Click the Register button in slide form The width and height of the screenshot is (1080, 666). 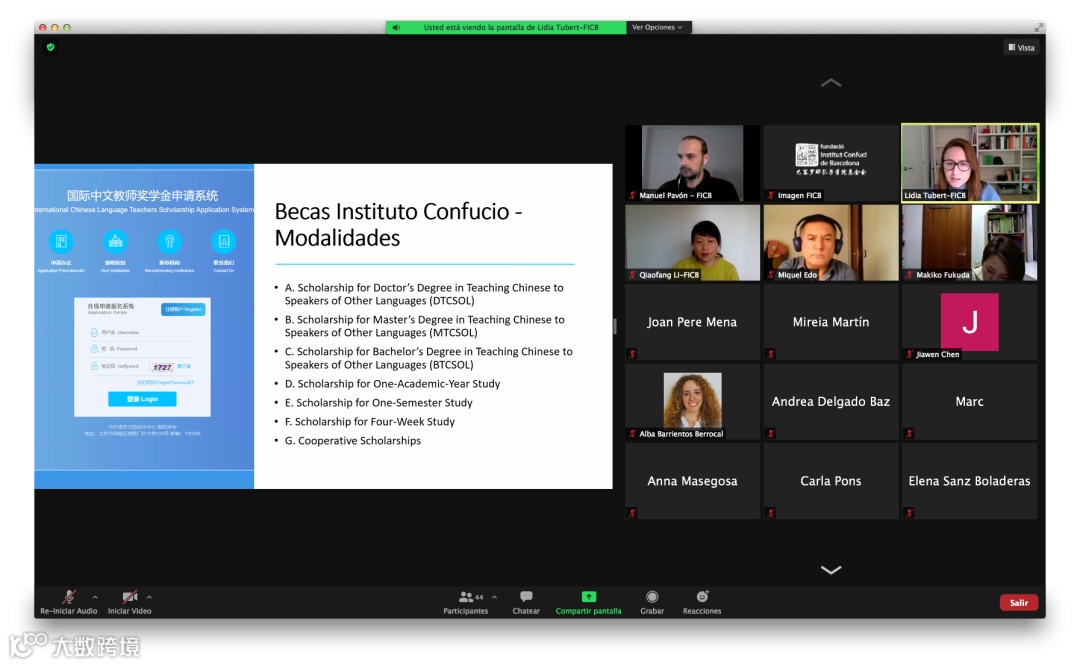(183, 309)
